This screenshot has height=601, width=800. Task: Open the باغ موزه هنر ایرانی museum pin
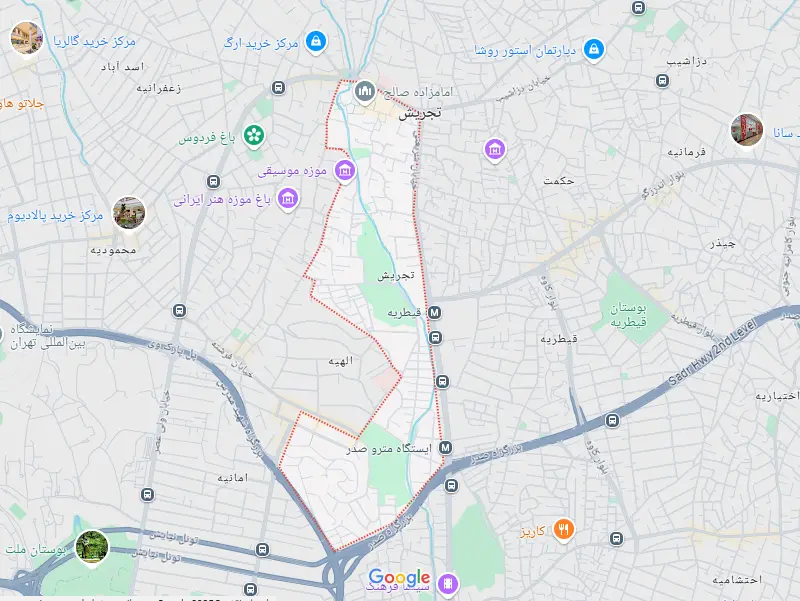[288, 198]
